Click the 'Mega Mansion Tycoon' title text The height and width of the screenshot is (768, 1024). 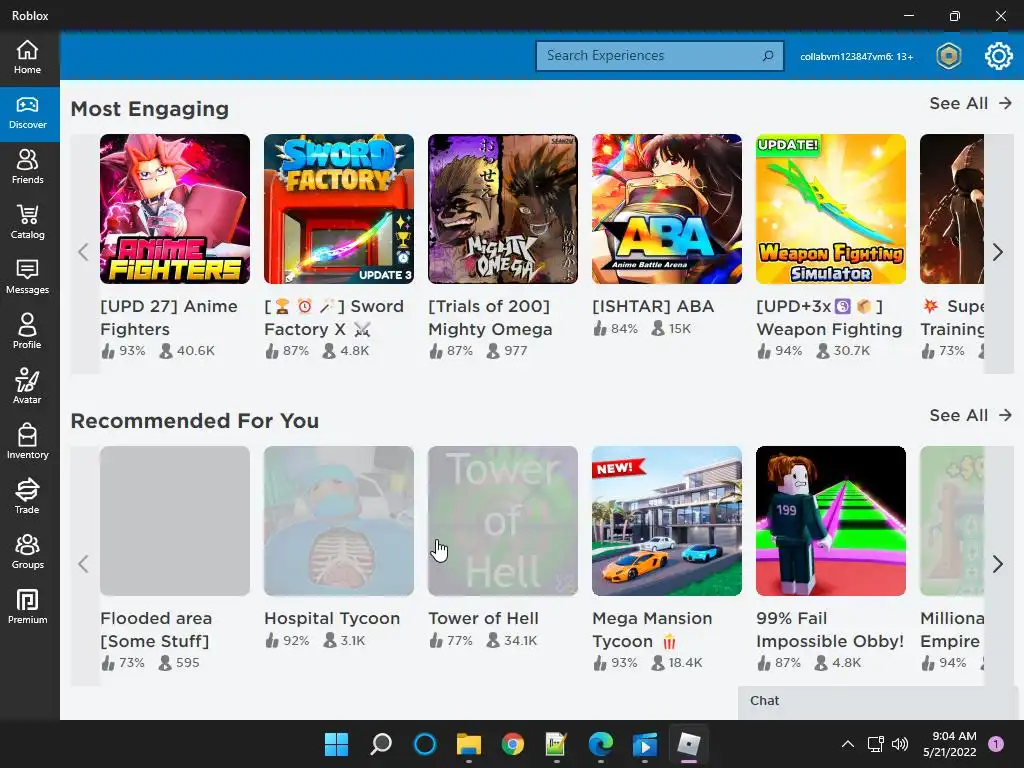(x=652, y=630)
